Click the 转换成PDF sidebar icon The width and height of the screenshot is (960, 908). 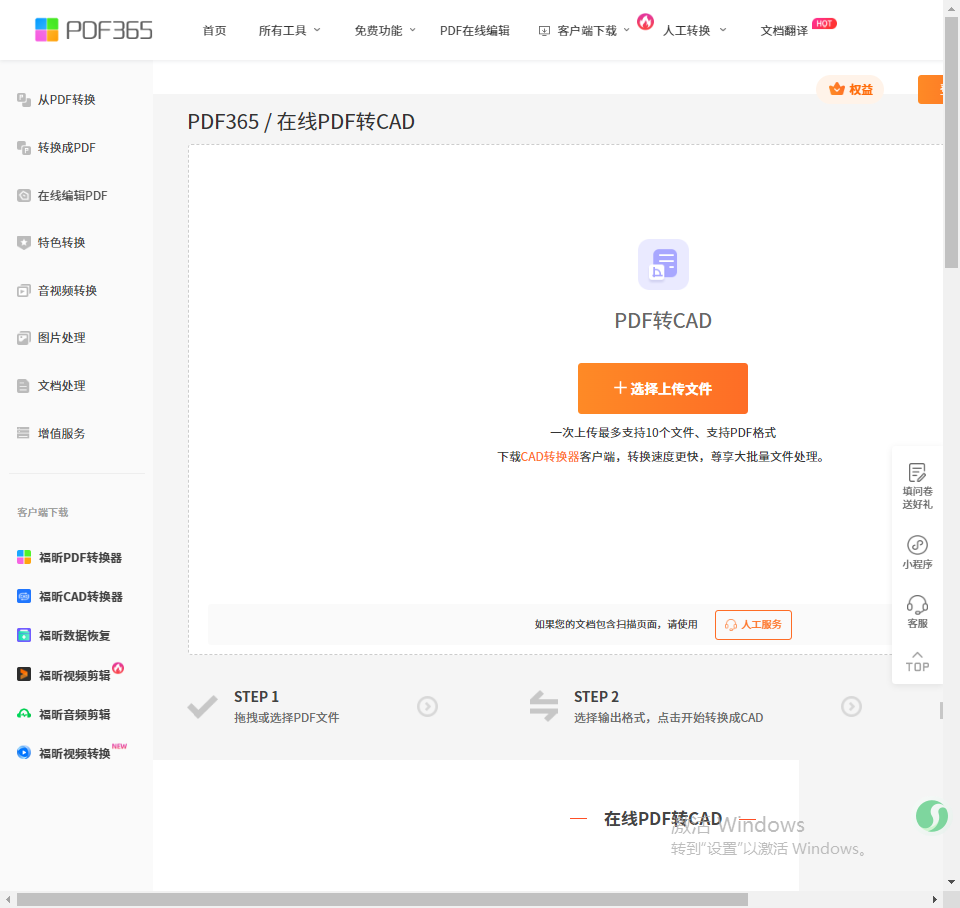(x=24, y=148)
